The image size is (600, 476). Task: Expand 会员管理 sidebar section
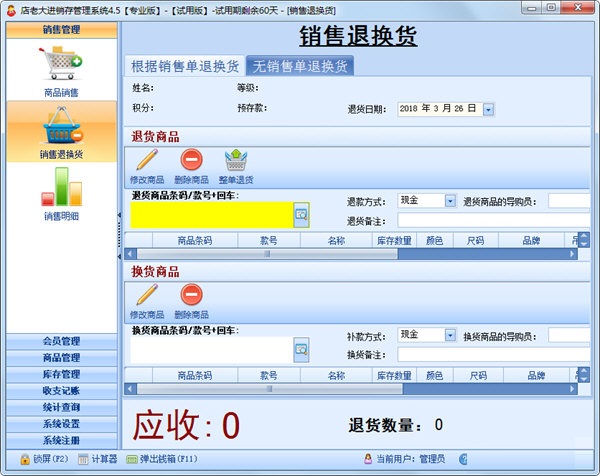pyautogui.click(x=62, y=341)
